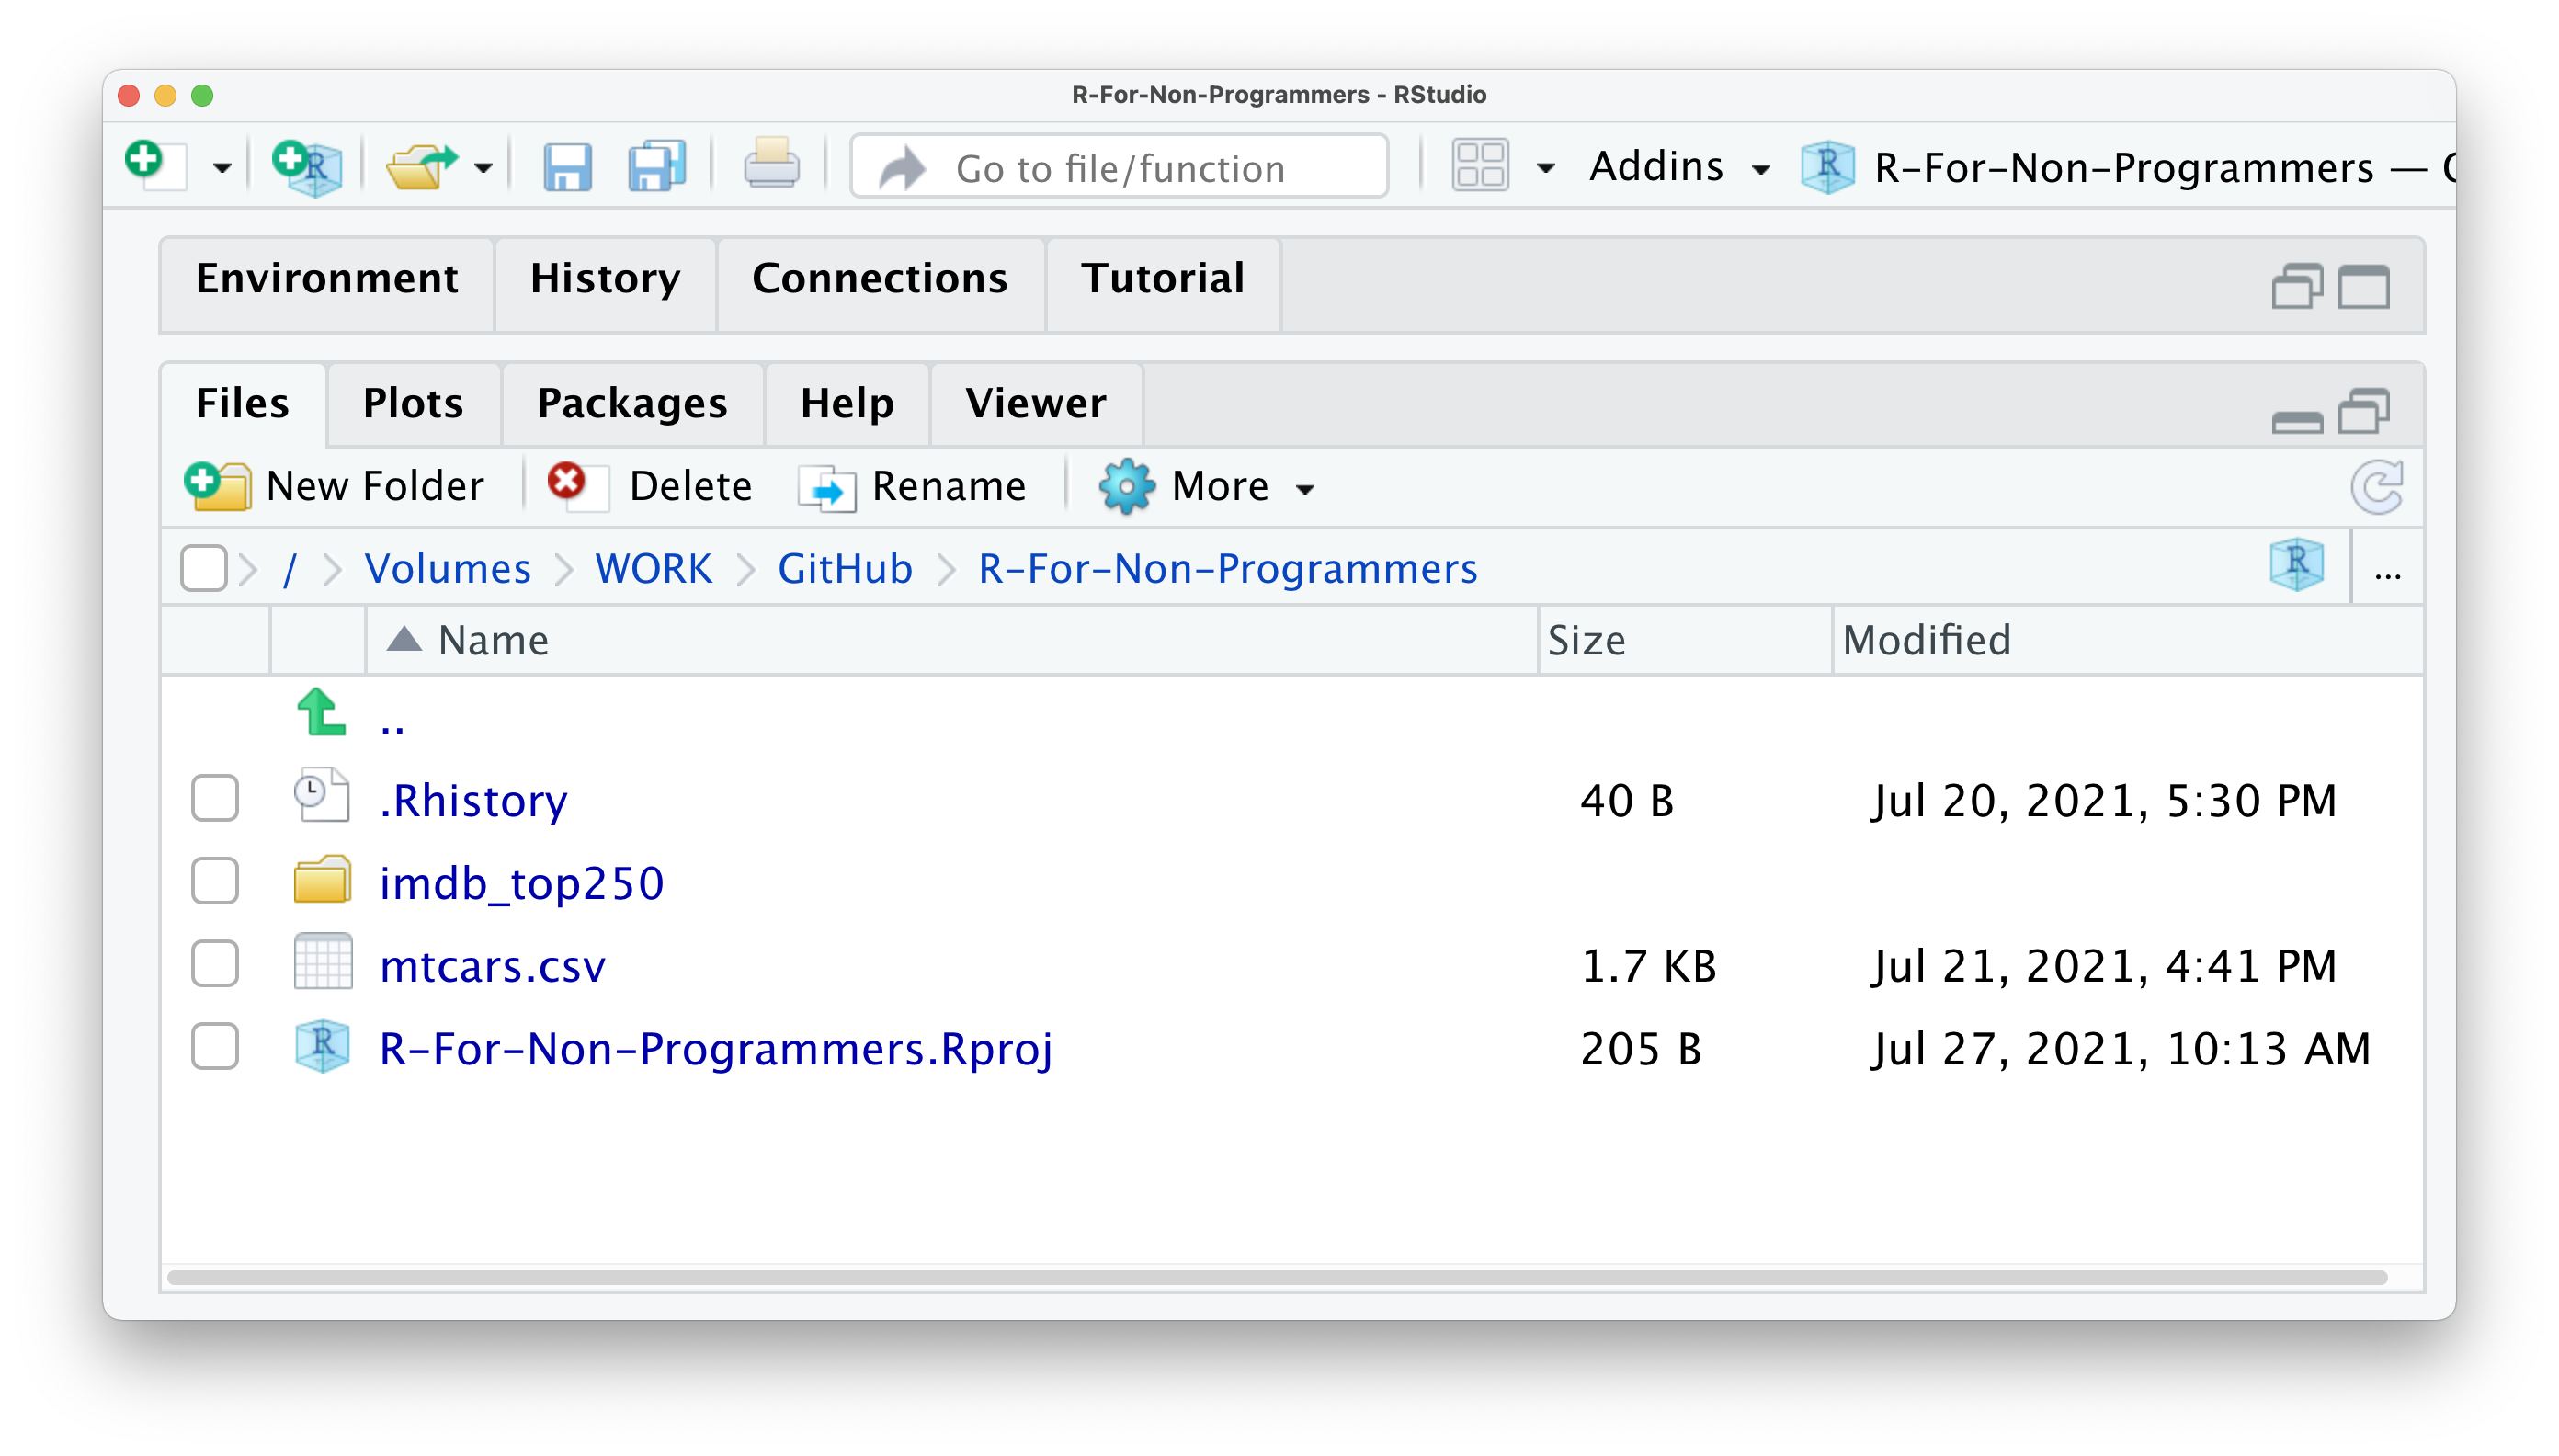Open the New File dropdown arrow
Image resolution: width=2559 pixels, height=1456 pixels.
pyautogui.click(x=222, y=168)
